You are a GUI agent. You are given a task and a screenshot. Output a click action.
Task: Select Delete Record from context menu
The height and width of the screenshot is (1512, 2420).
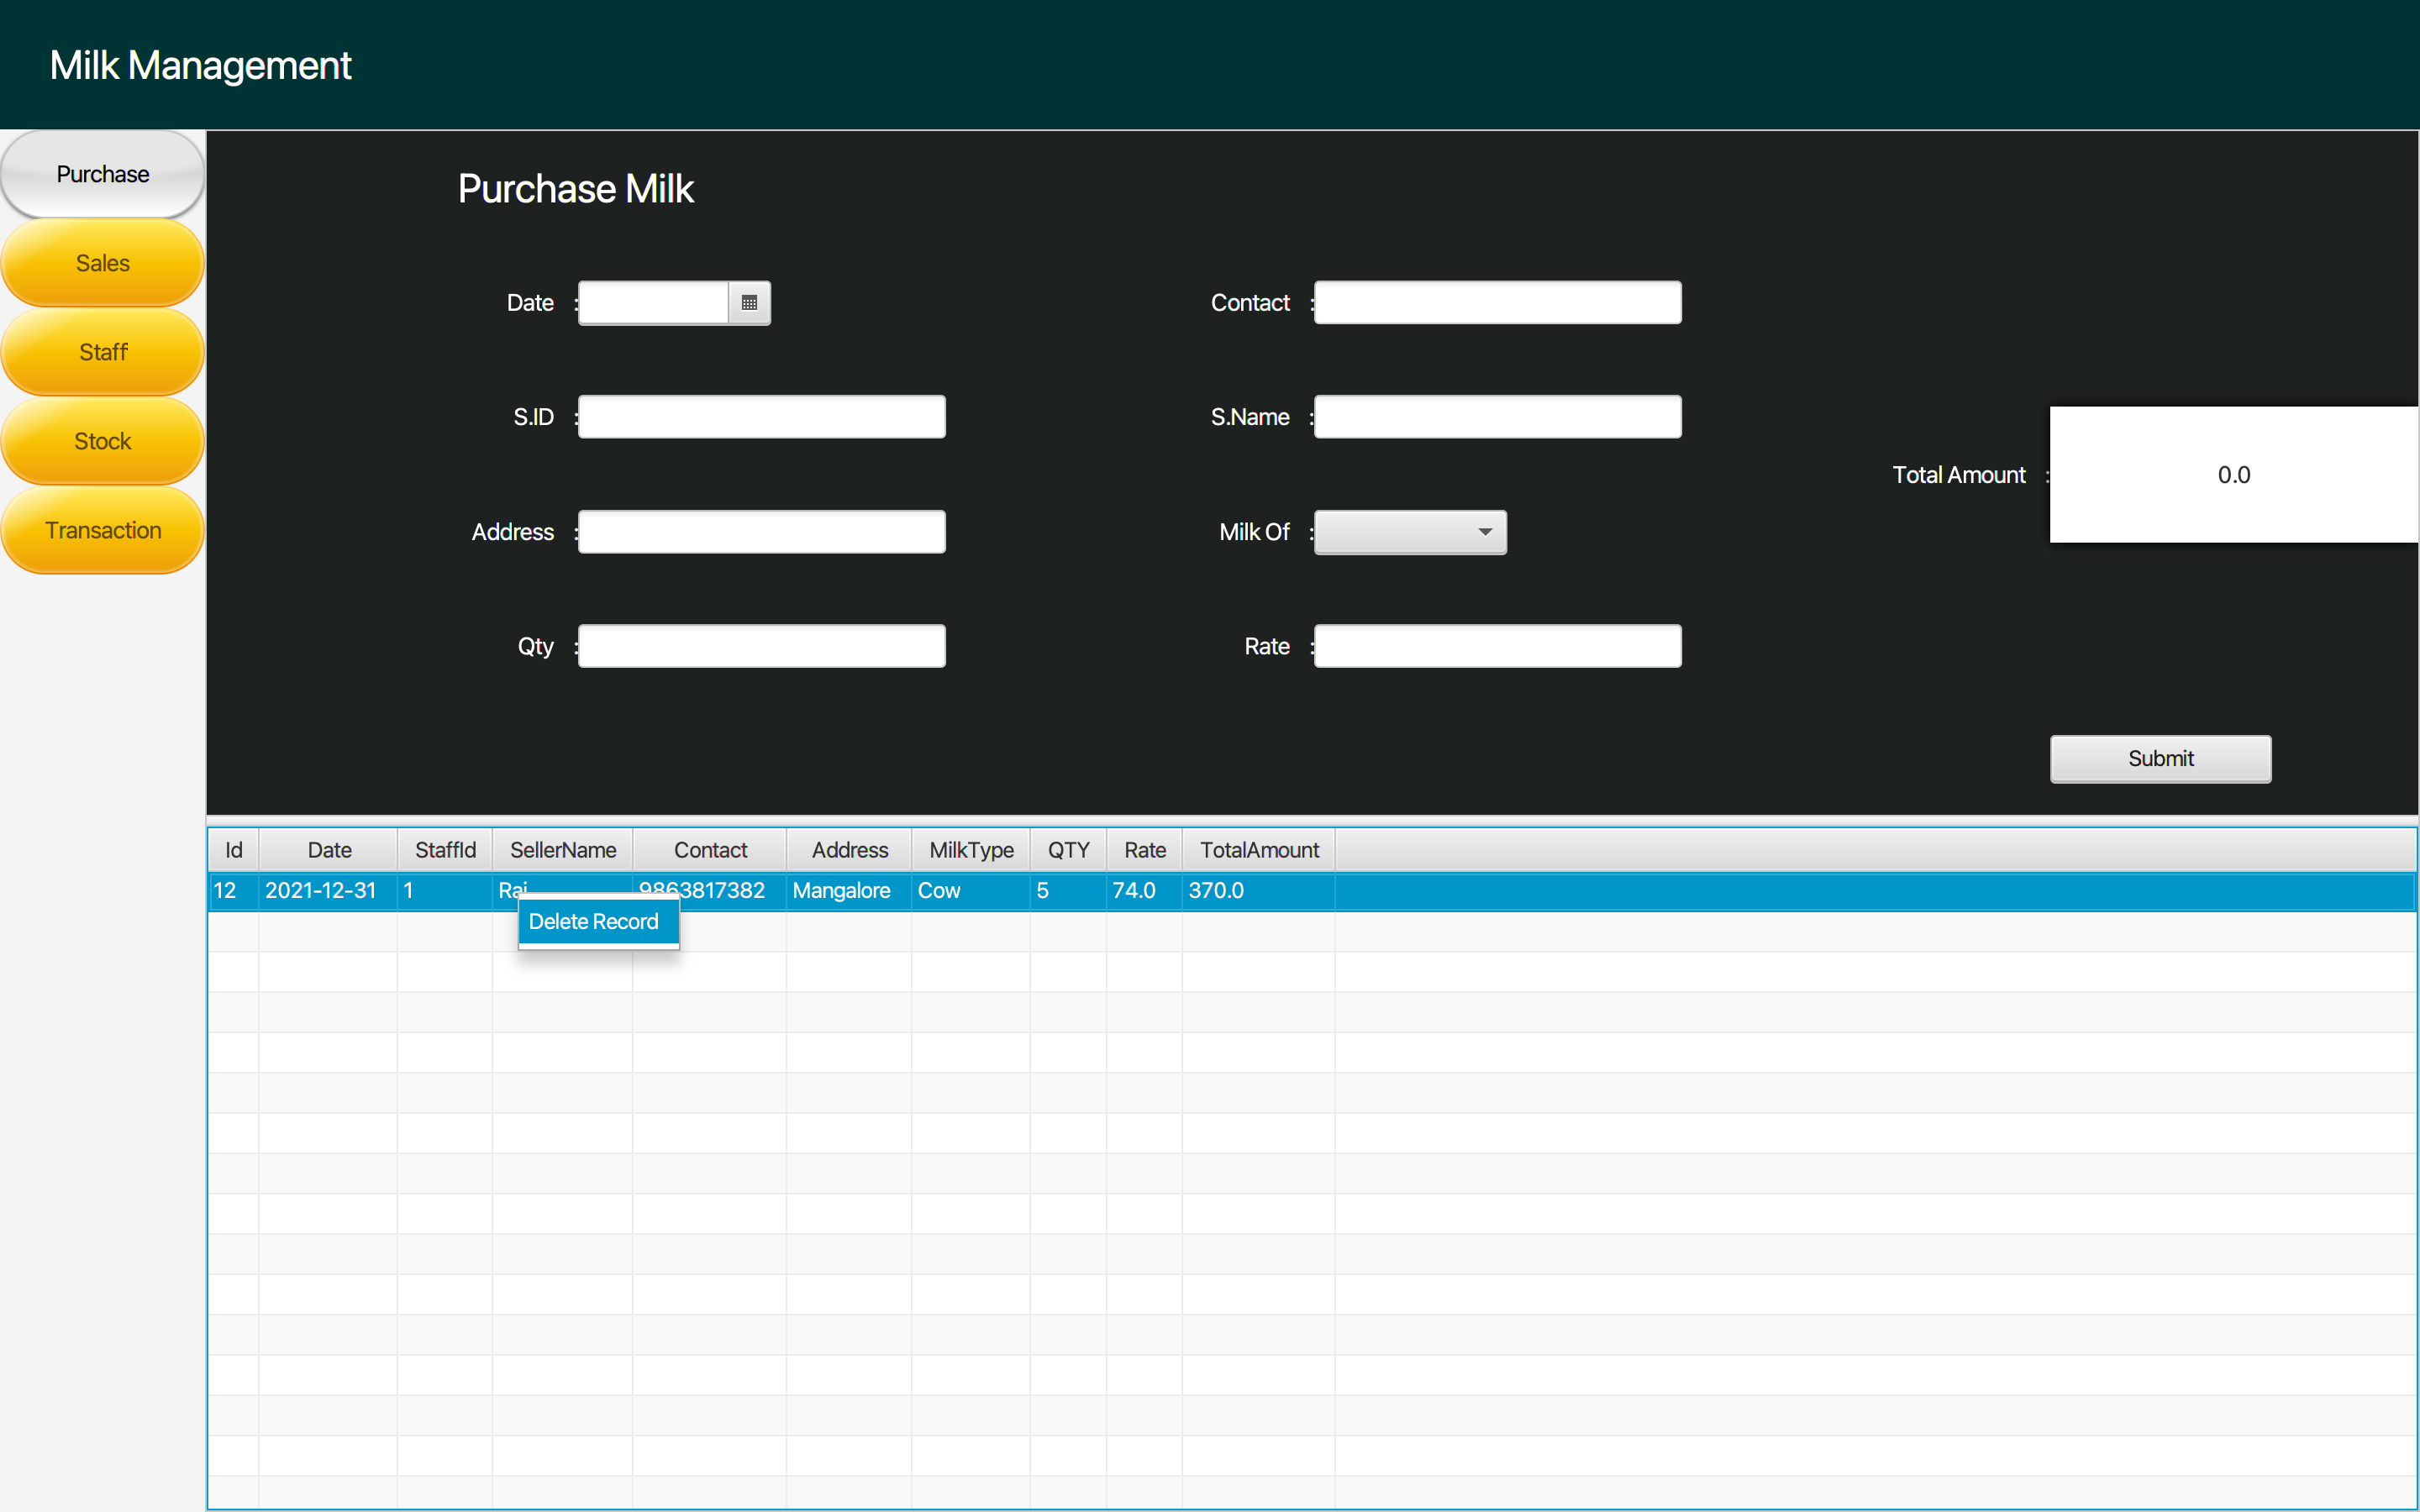[595, 921]
